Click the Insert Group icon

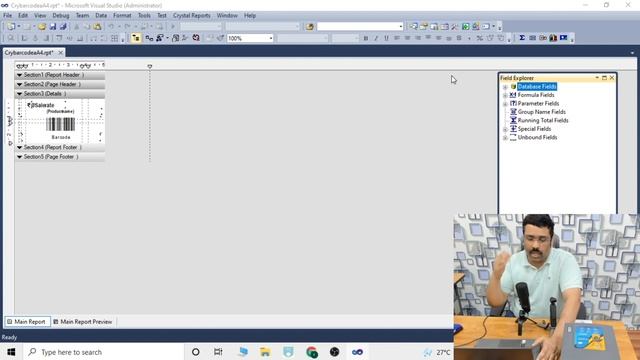[532, 38]
